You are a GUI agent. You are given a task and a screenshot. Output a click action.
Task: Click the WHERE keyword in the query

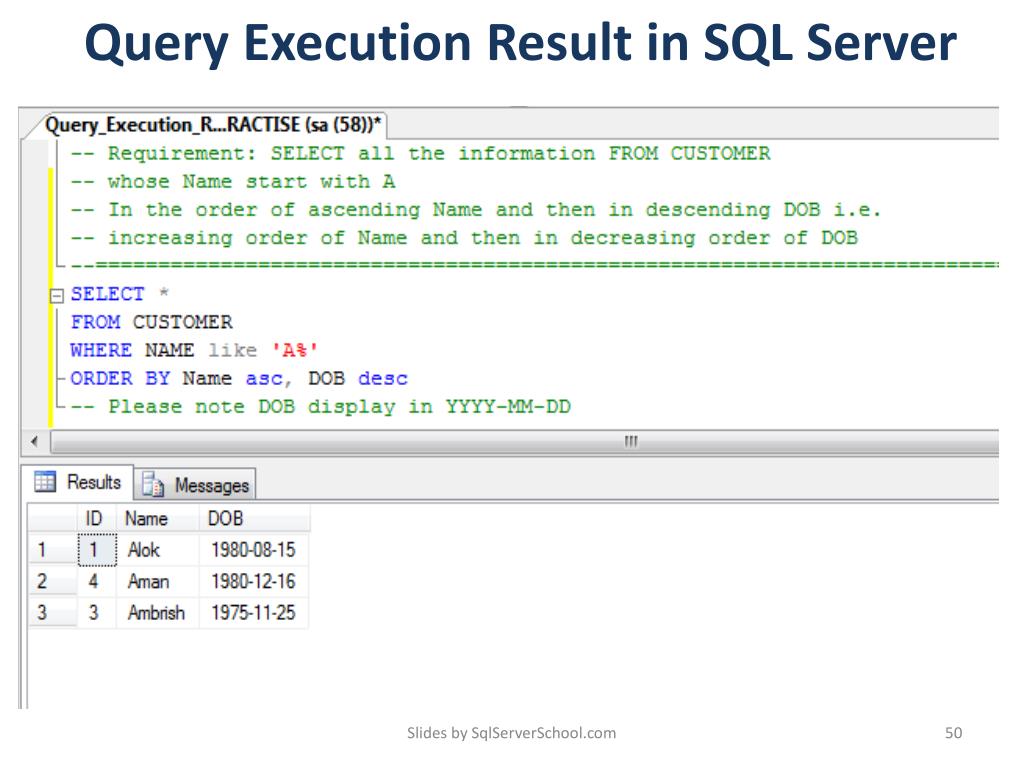(x=101, y=351)
